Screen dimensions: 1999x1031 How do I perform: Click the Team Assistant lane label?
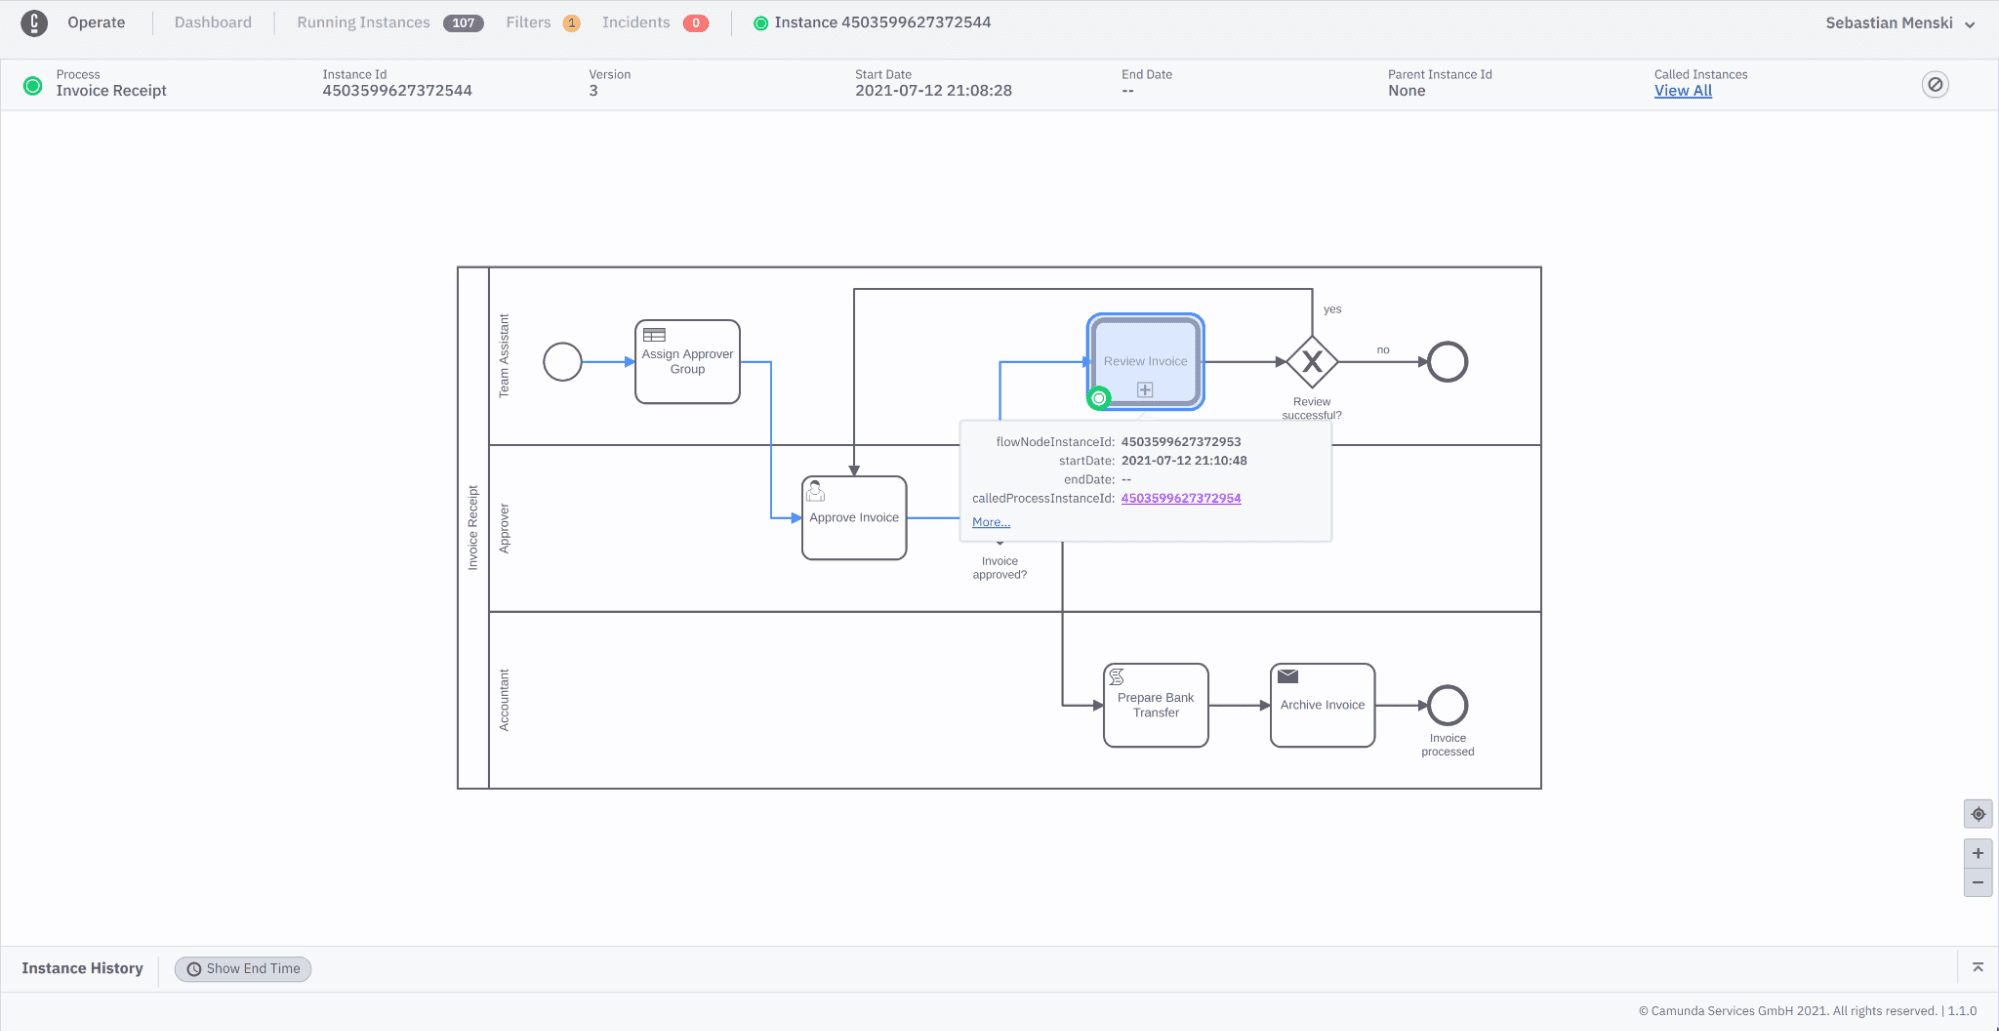504,356
